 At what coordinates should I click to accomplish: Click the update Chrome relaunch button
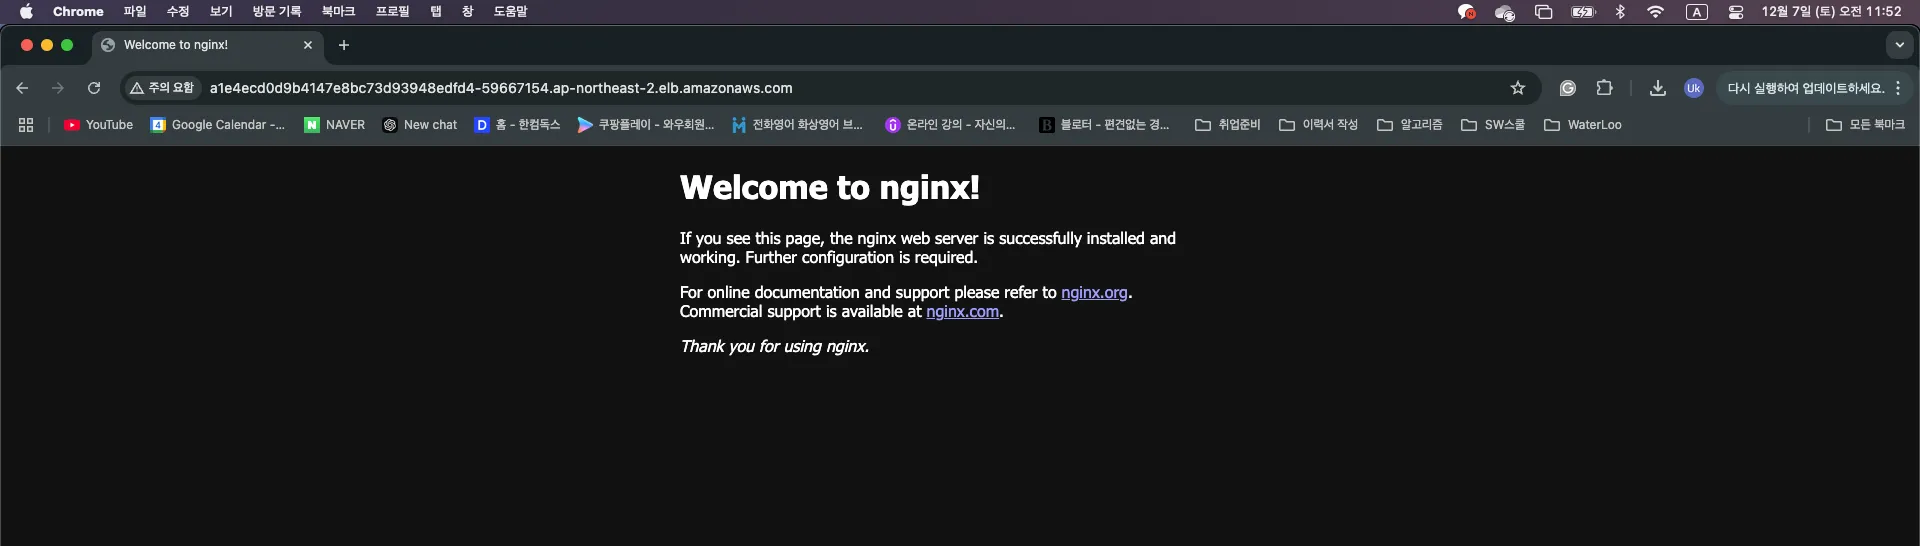pyautogui.click(x=1805, y=88)
